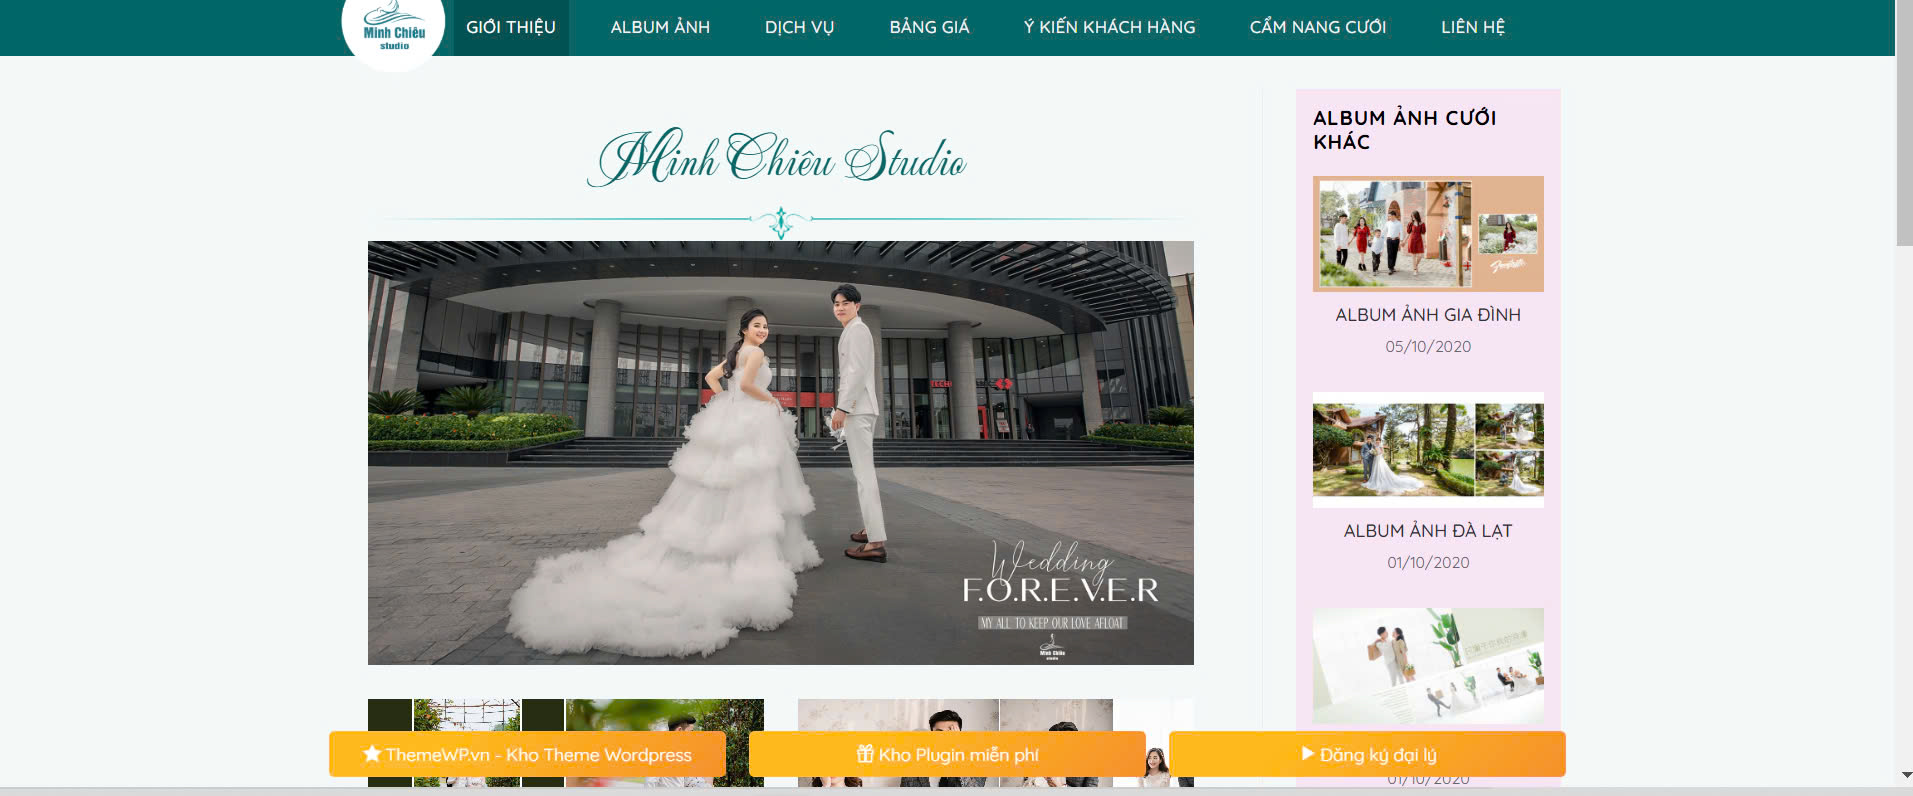Image resolution: width=1913 pixels, height=796 pixels.
Task: Click the gift icon on Kho Plugin banner
Action: 865,754
